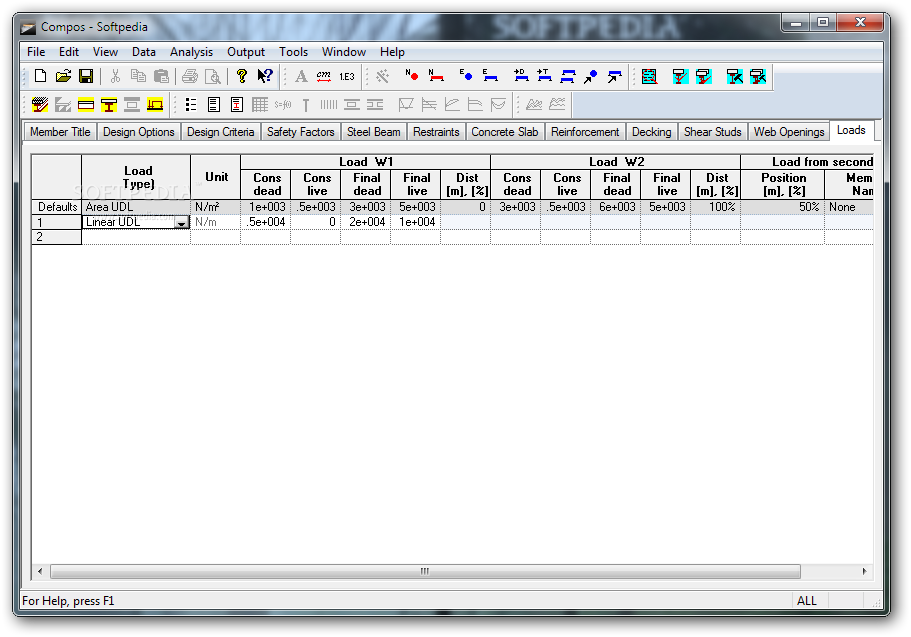Click the blue E beam icon
This screenshot has width=911, height=637.
tap(490, 76)
